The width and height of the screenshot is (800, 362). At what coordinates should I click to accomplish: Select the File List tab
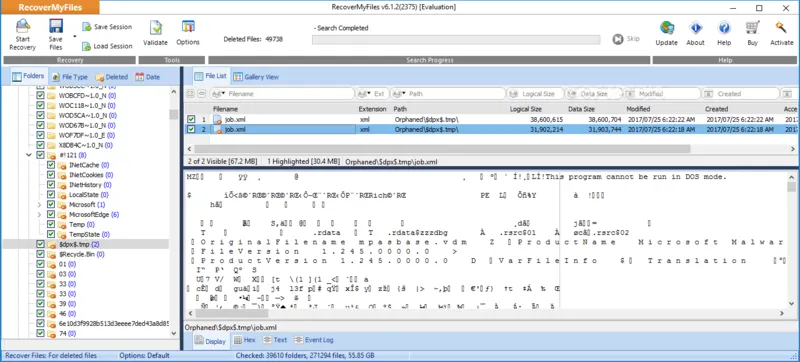(x=210, y=76)
